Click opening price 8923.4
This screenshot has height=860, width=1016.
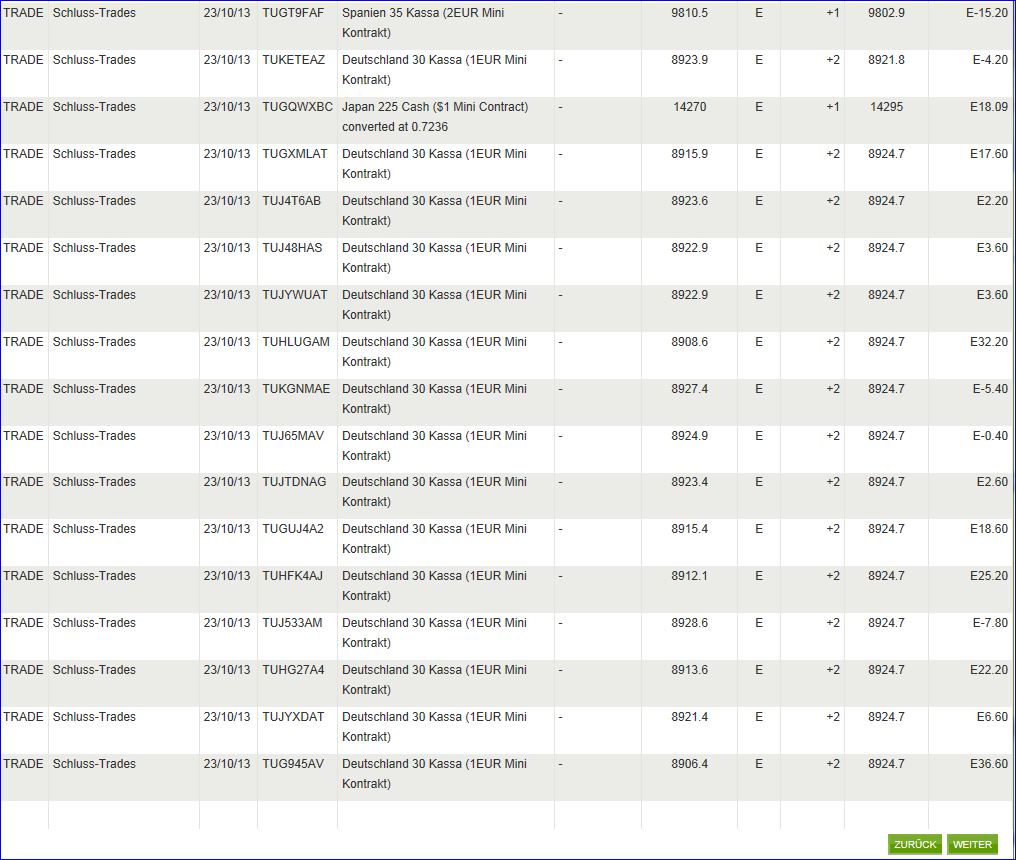point(689,482)
